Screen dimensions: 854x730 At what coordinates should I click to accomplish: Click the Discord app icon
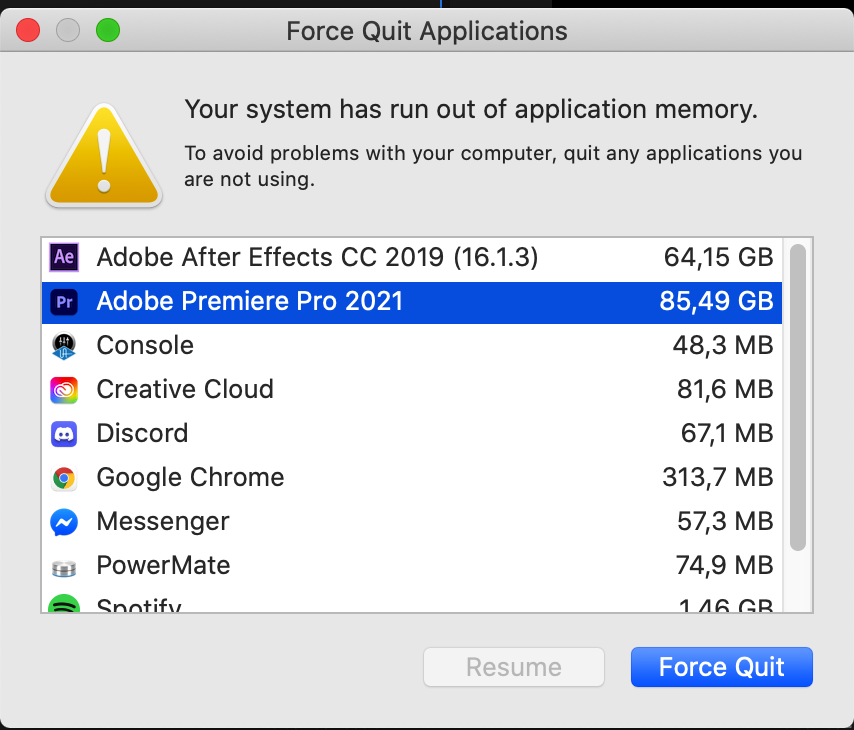pyautogui.click(x=64, y=434)
